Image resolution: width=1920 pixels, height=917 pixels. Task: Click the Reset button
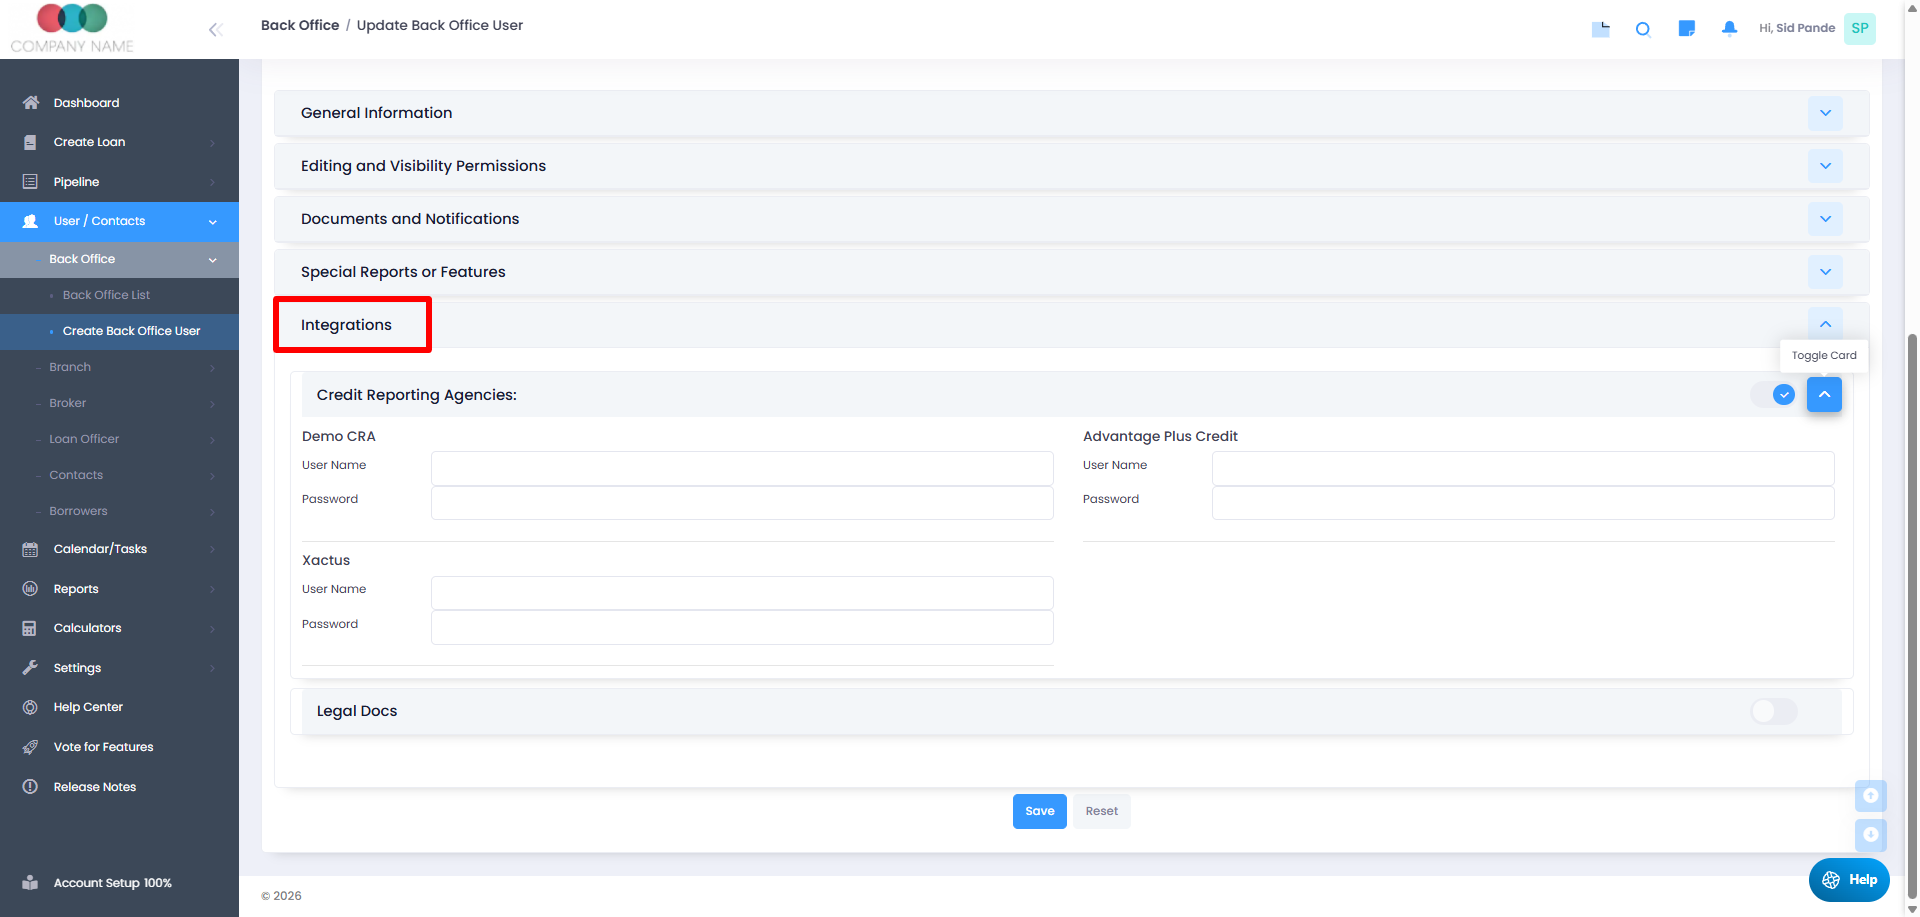(x=1101, y=811)
